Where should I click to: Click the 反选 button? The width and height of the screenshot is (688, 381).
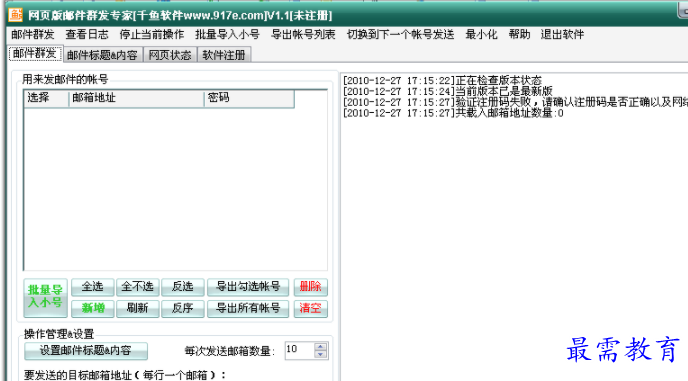click(x=183, y=287)
